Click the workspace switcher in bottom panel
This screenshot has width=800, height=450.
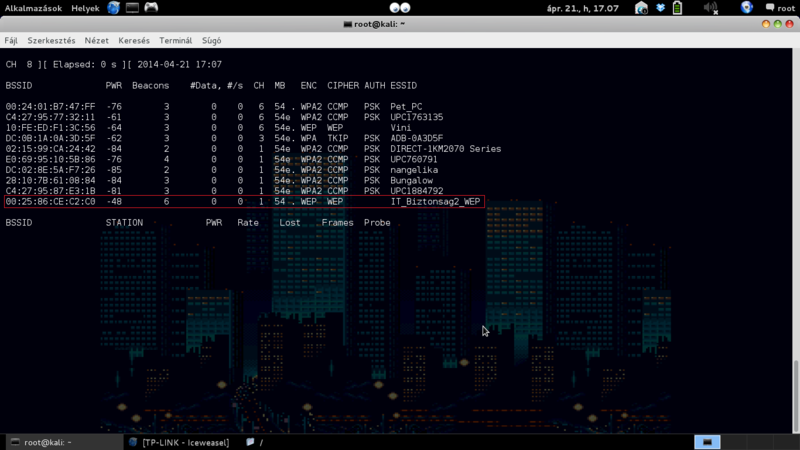tap(707, 442)
